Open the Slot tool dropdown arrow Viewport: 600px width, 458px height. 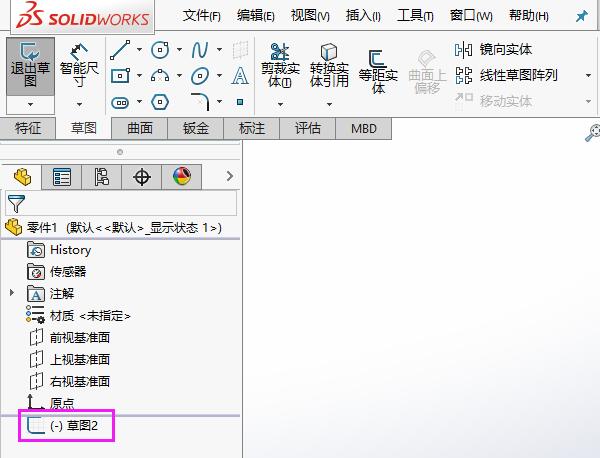[x=139, y=101]
